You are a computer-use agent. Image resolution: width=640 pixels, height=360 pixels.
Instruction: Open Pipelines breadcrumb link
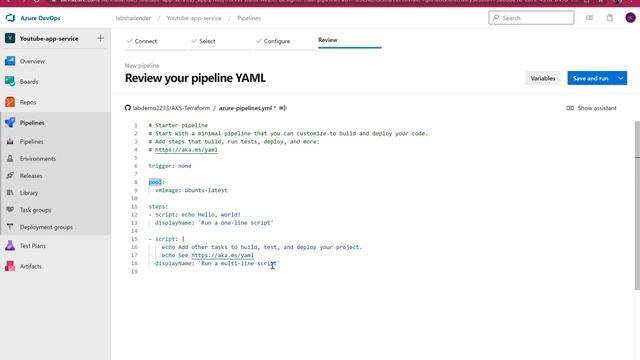click(249, 18)
